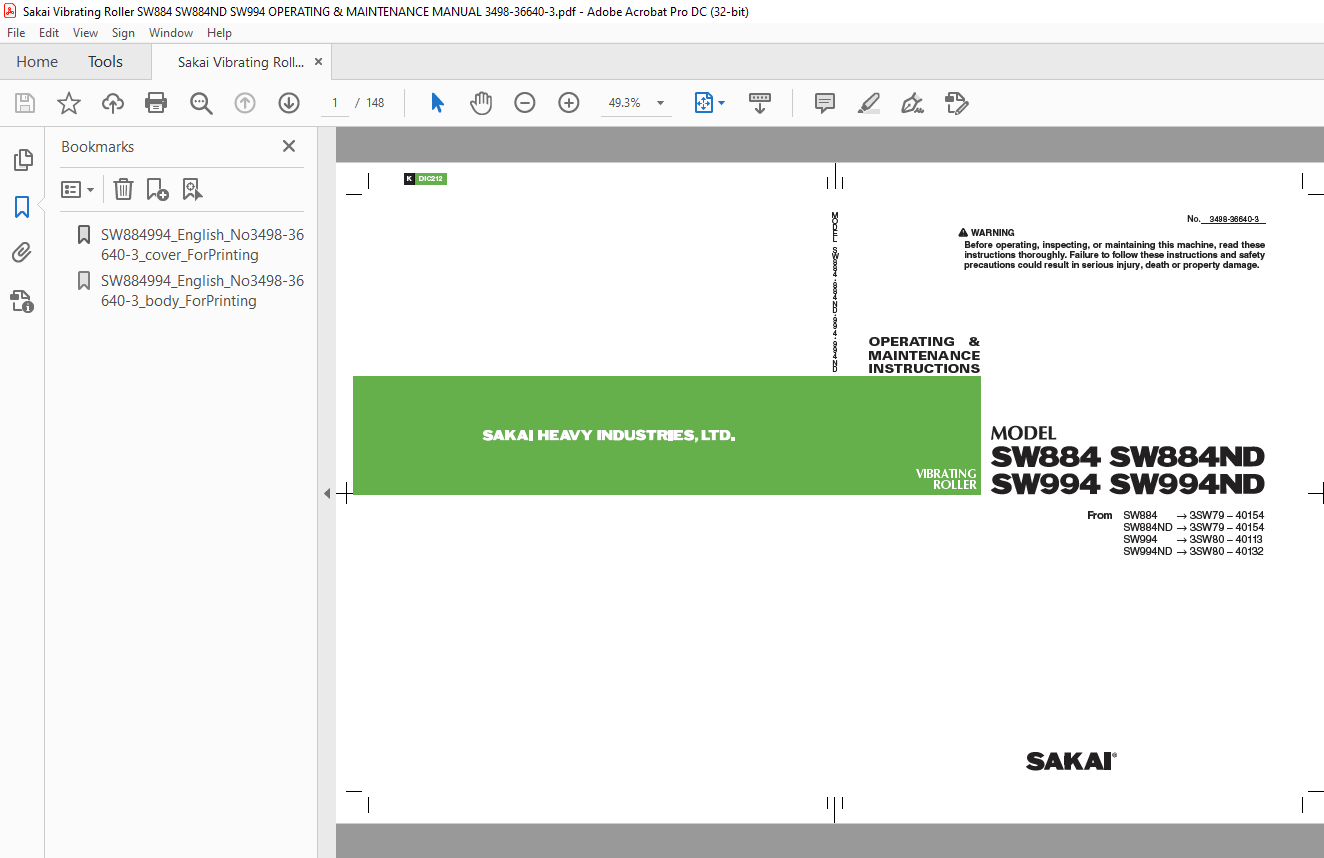Viewport: 1324px width, 858px height.
Task: Delete selected bookmark with trash icon
Action: click(123, 189)
